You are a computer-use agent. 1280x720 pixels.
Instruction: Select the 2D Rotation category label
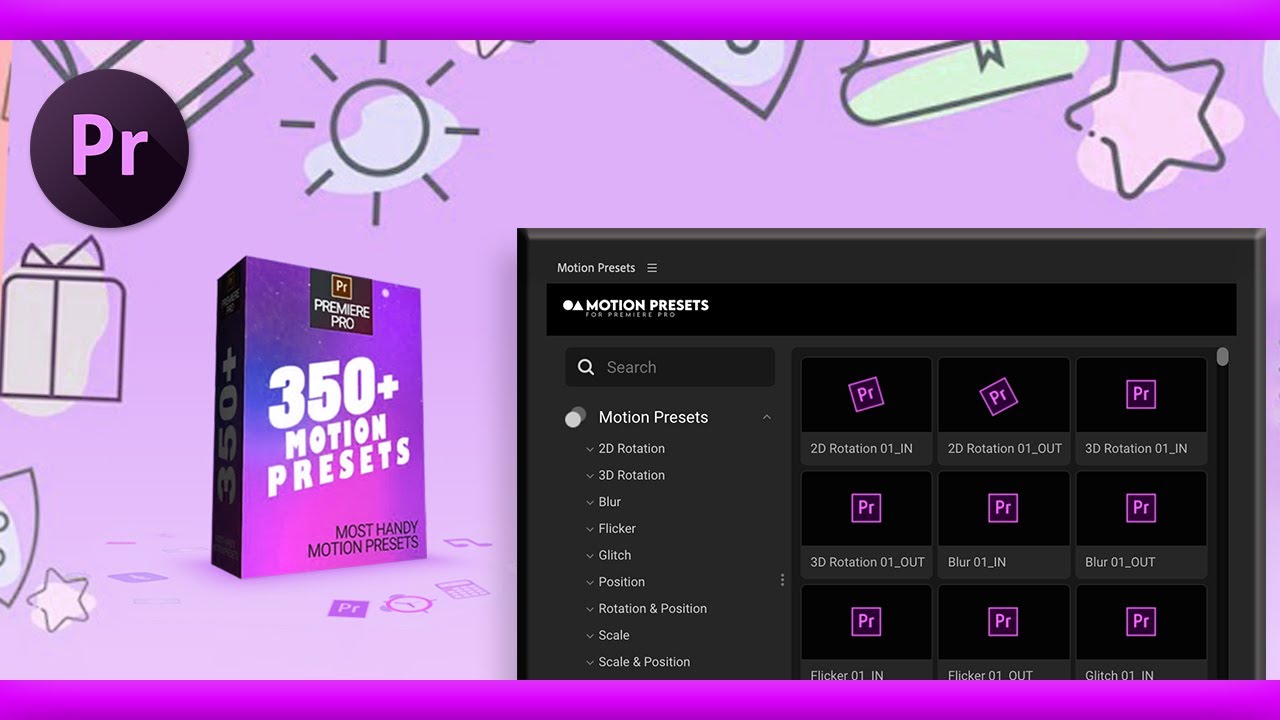pyautogui.click(x=632, y=448)
